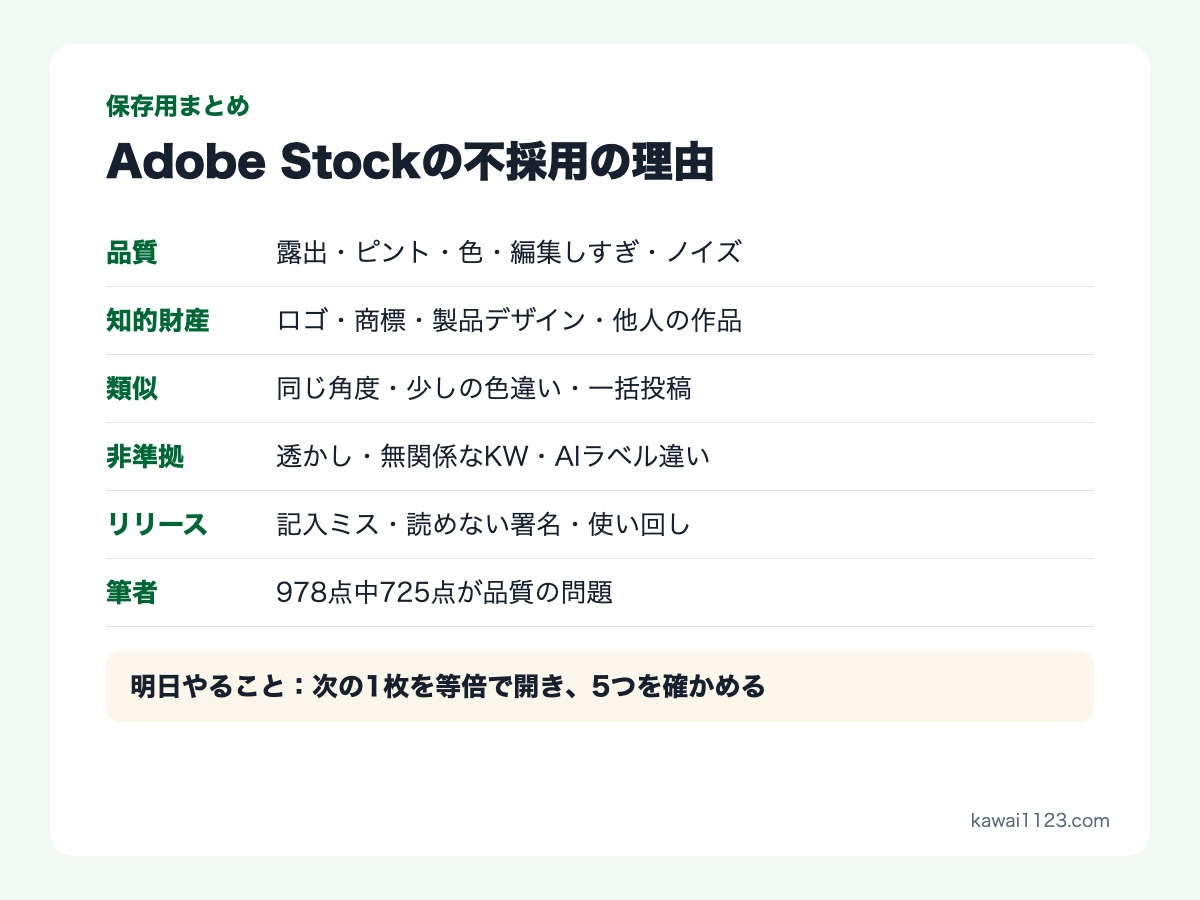Click the text 露出・ピント・色・編集しすぎ・ノイズ
Screen dimensions: 1200x900
point(509,253)
